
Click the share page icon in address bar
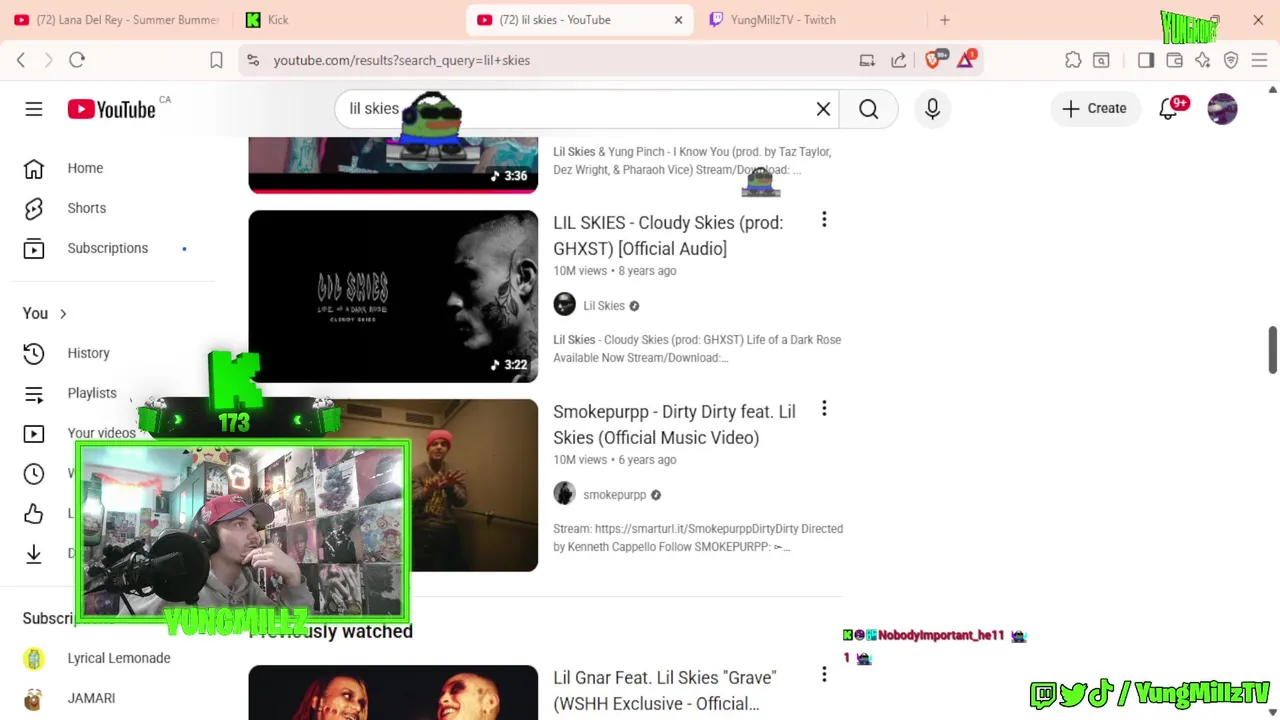(x=898, y=60)
